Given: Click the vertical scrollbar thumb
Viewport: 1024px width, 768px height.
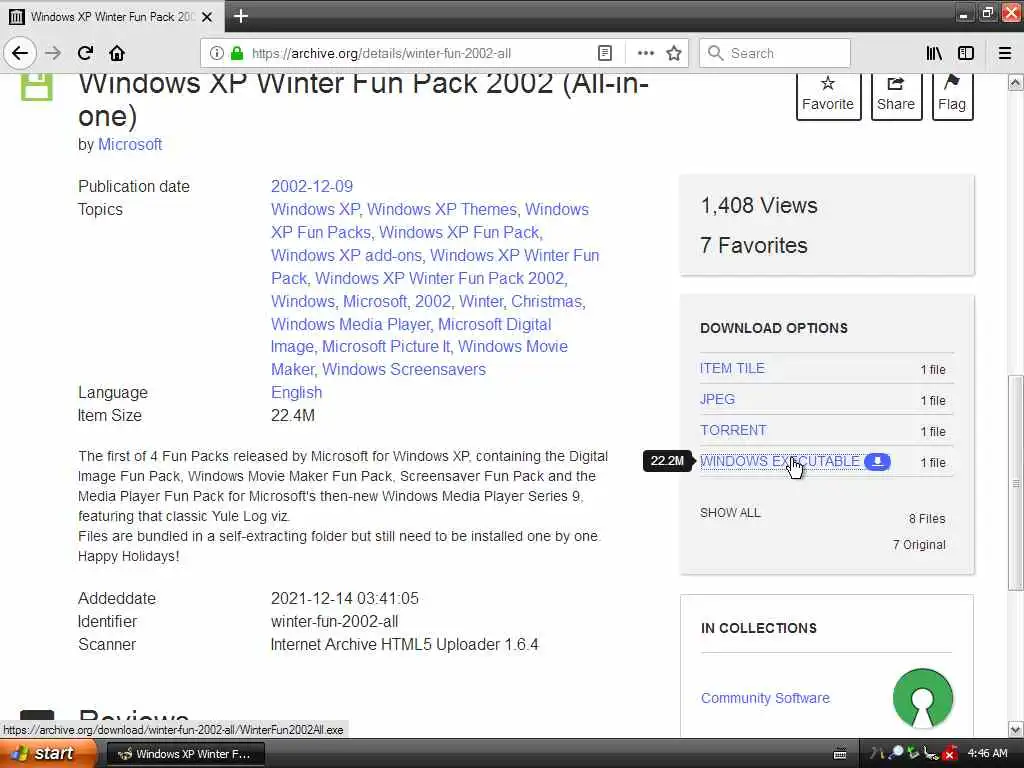Looking at the screenshot, I should click(x=1015, y=482).
